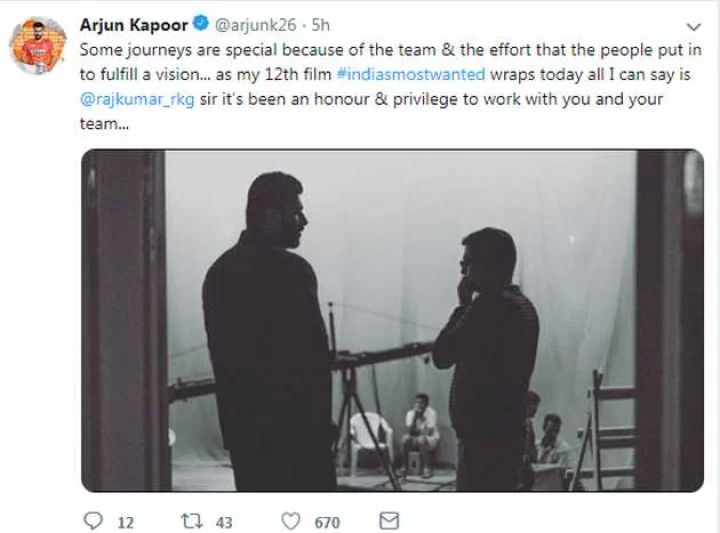Open Arjun Kapoor's profile picture avatar
This screenshot has height=533, width=720.
pyautogui.click(x=38, y=45)
